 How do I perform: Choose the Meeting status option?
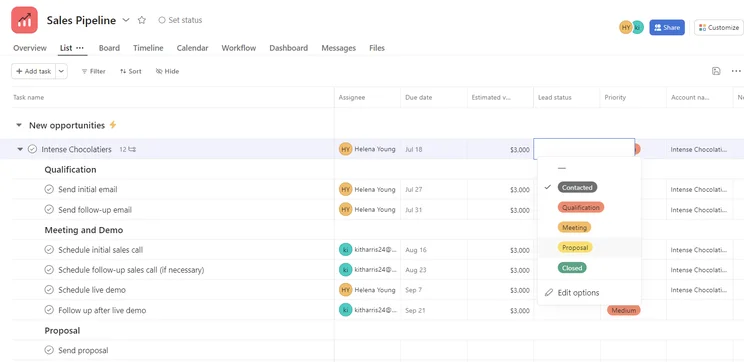[574, 227]
